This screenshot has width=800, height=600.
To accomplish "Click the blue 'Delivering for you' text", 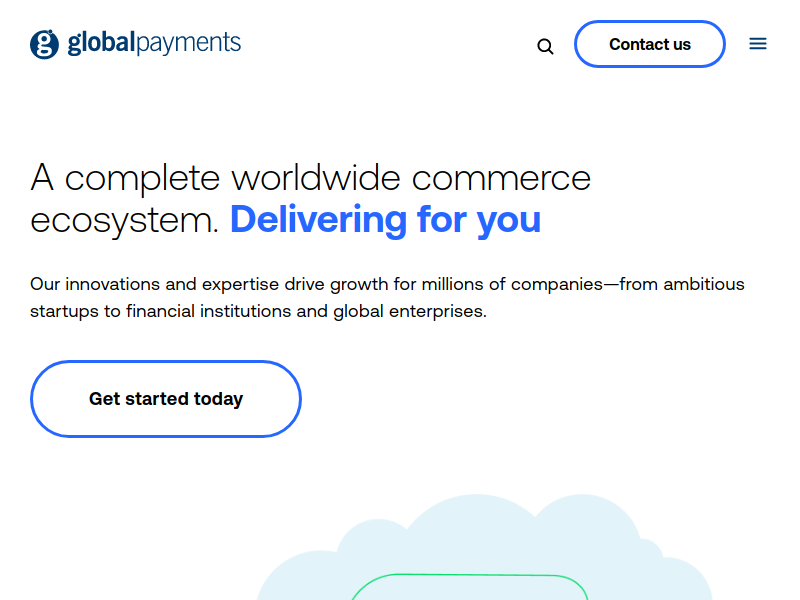I will 385,219.
